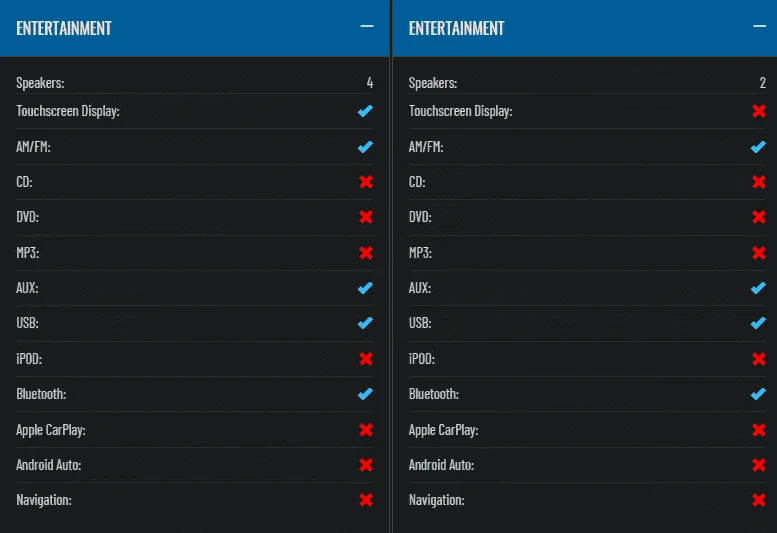Viewport: 777px width, 533px height.
Task: Click the left Touchscreen Display blue checkmark
Action: (x=366, y=111)
